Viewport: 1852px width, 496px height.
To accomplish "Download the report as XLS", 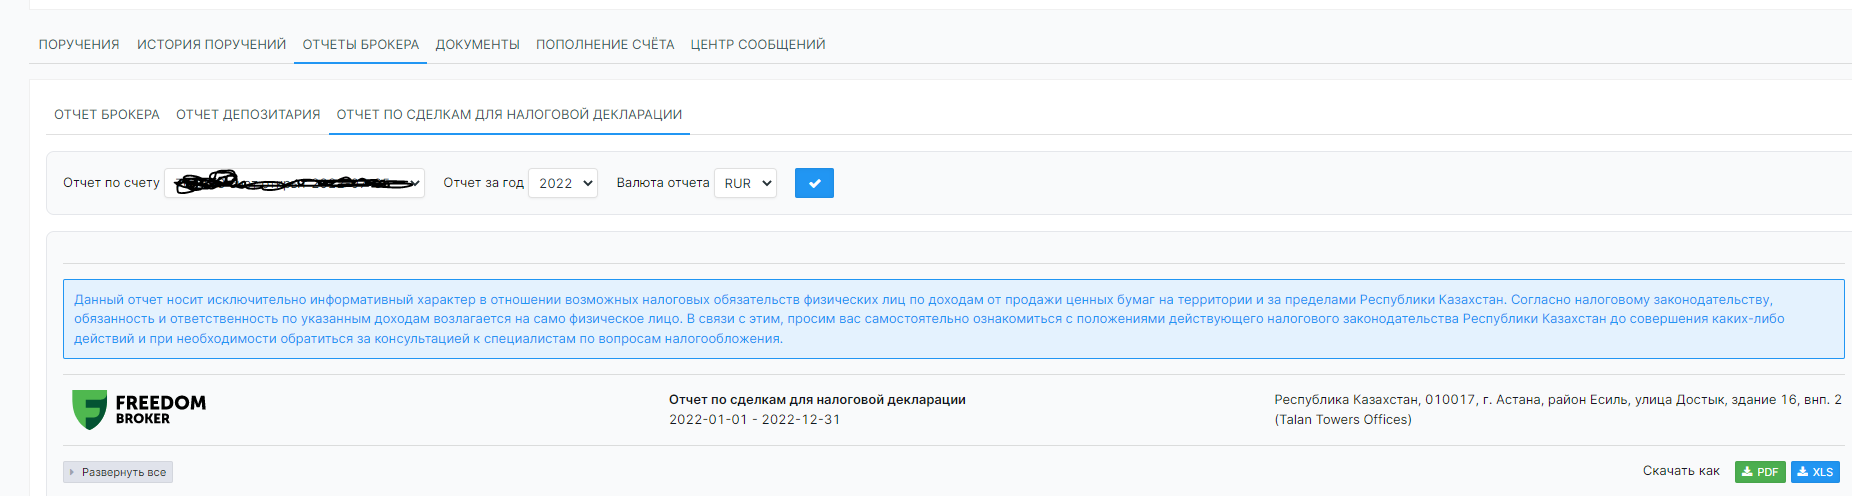I will pos(1815,472).
